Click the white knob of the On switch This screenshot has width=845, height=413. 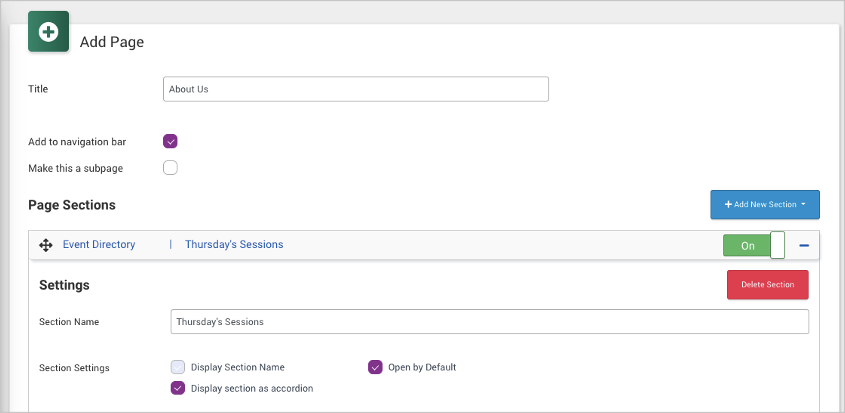(777, 245)
